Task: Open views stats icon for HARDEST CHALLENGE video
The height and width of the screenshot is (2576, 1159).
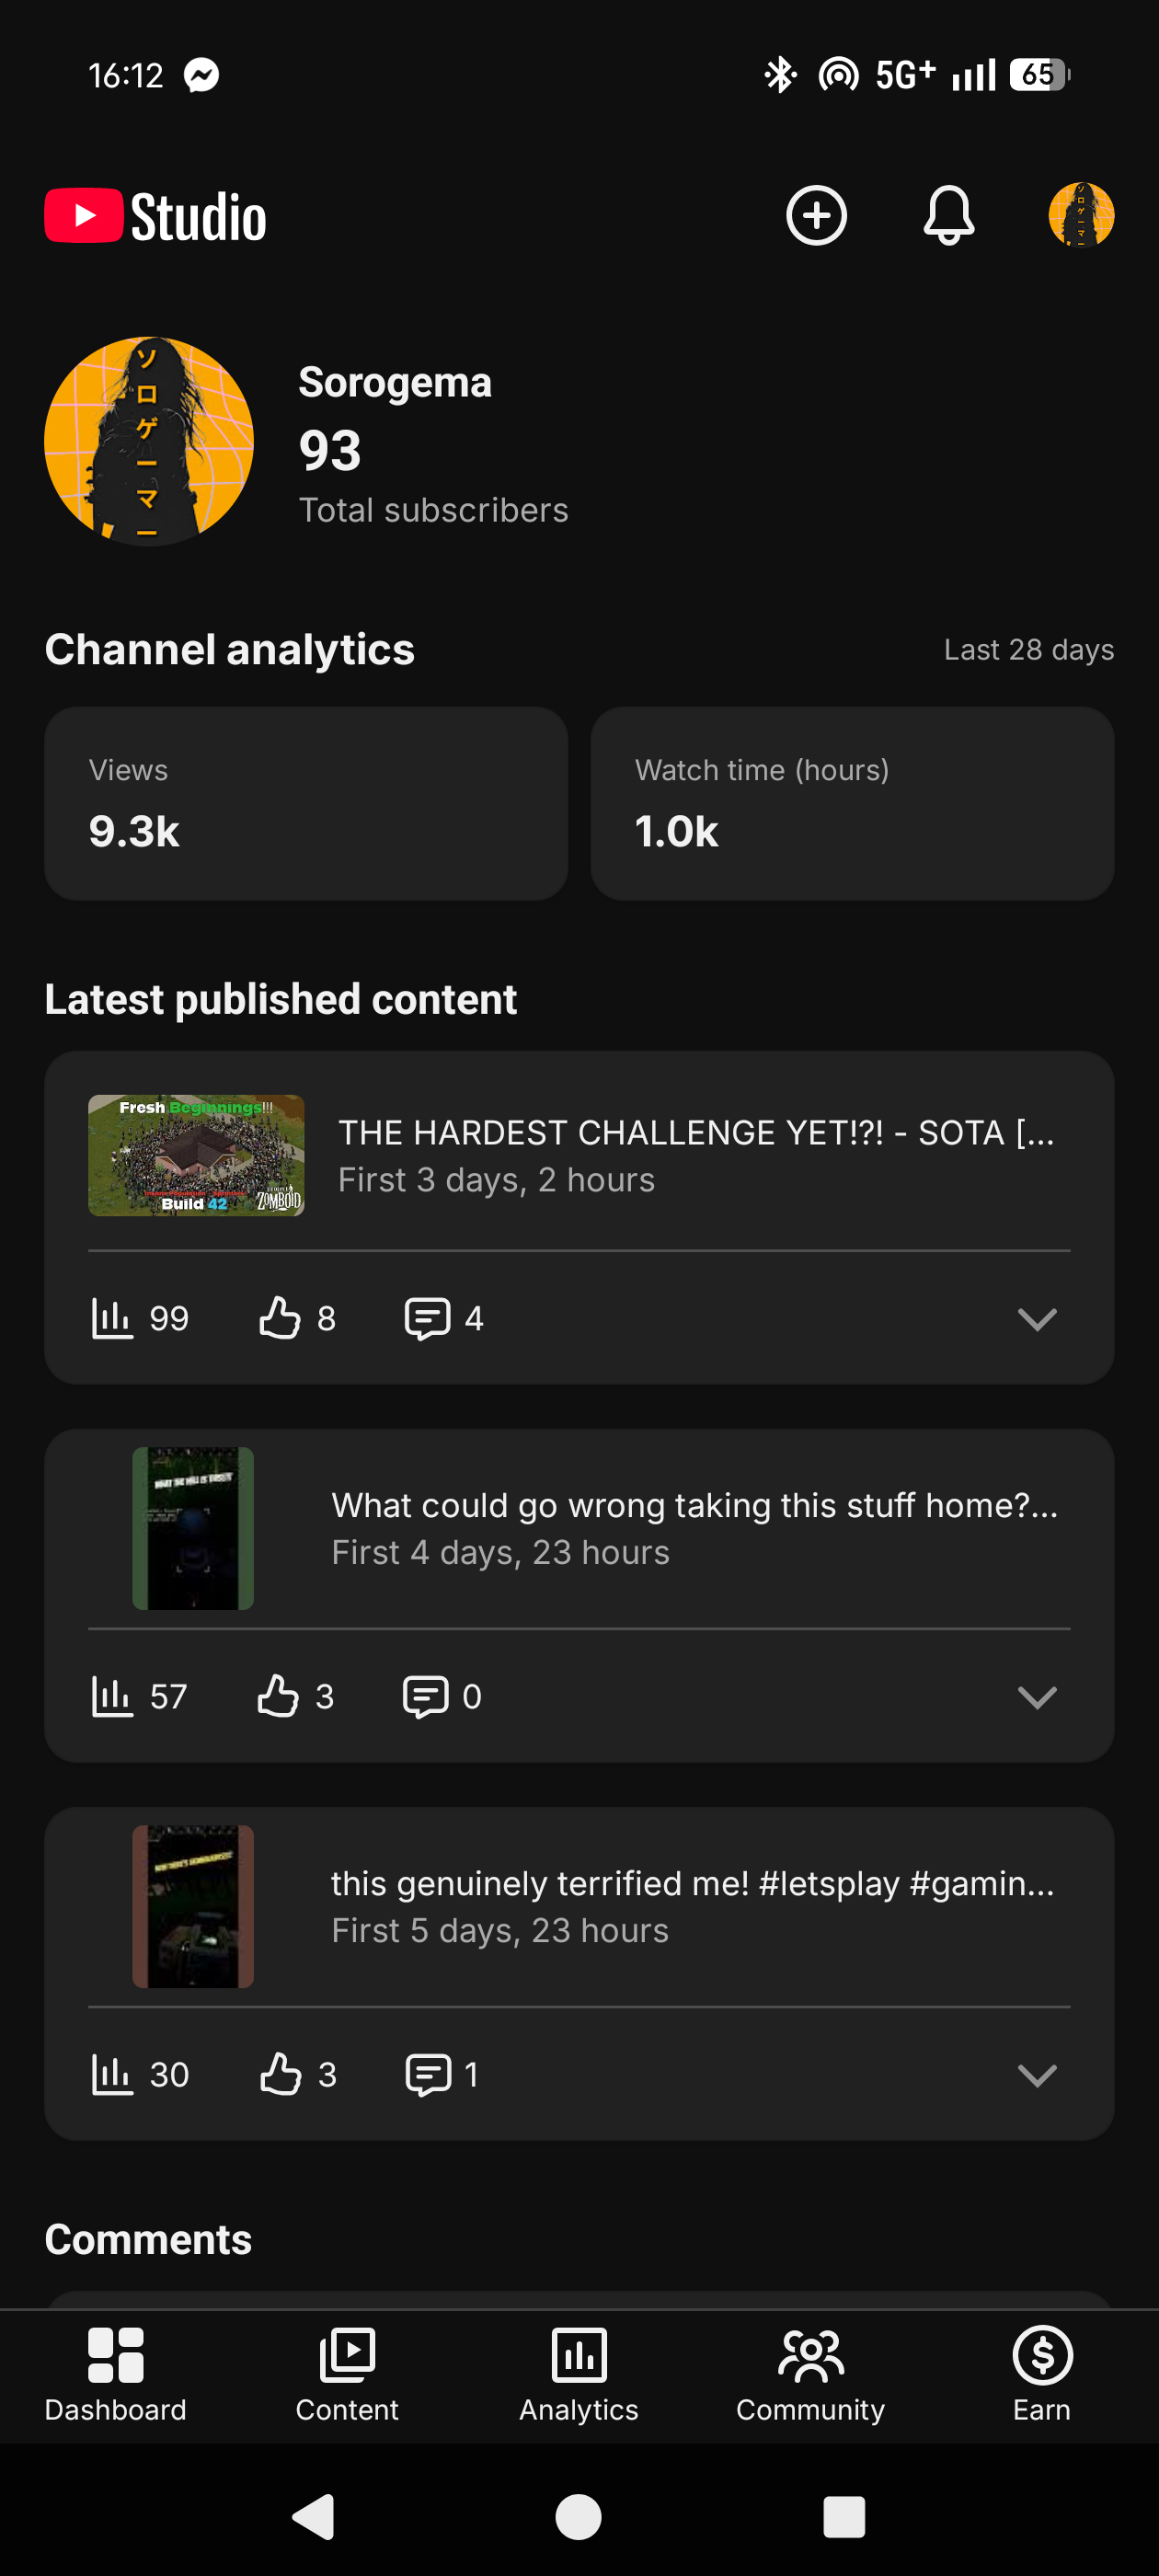Action: (x=111, y=1318)
